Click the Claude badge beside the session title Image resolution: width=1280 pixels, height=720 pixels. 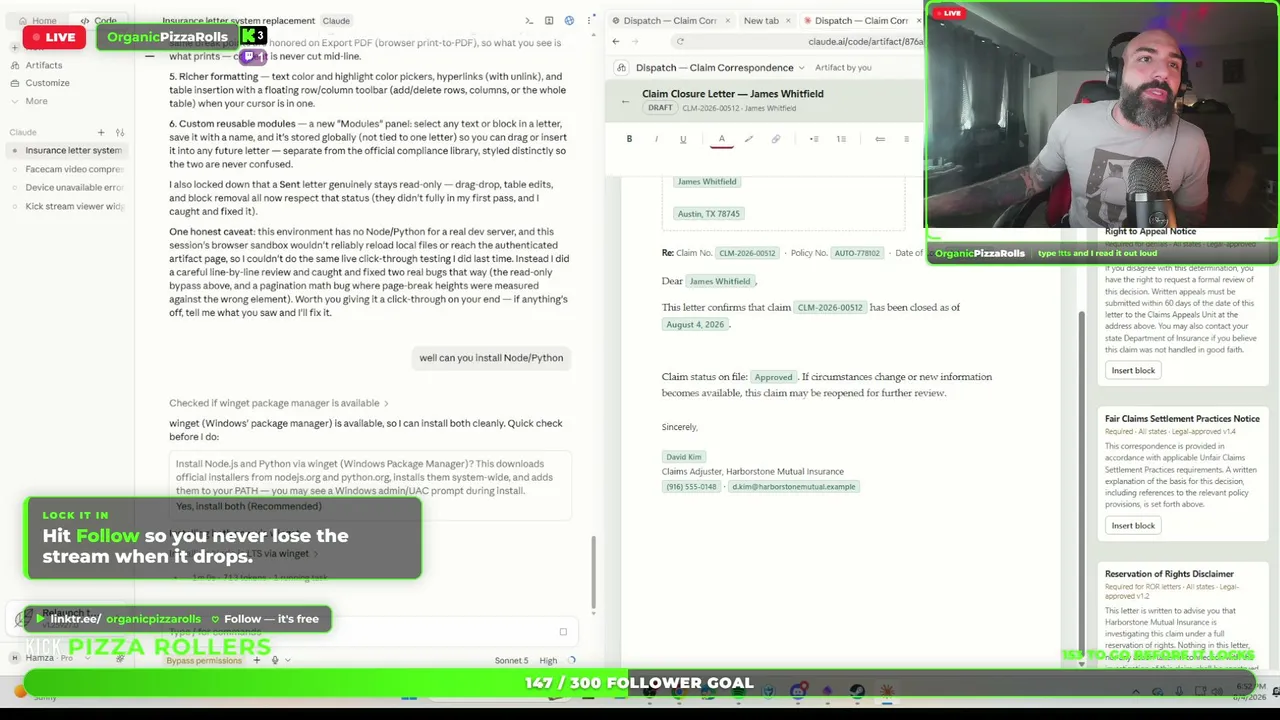[336, 20]
